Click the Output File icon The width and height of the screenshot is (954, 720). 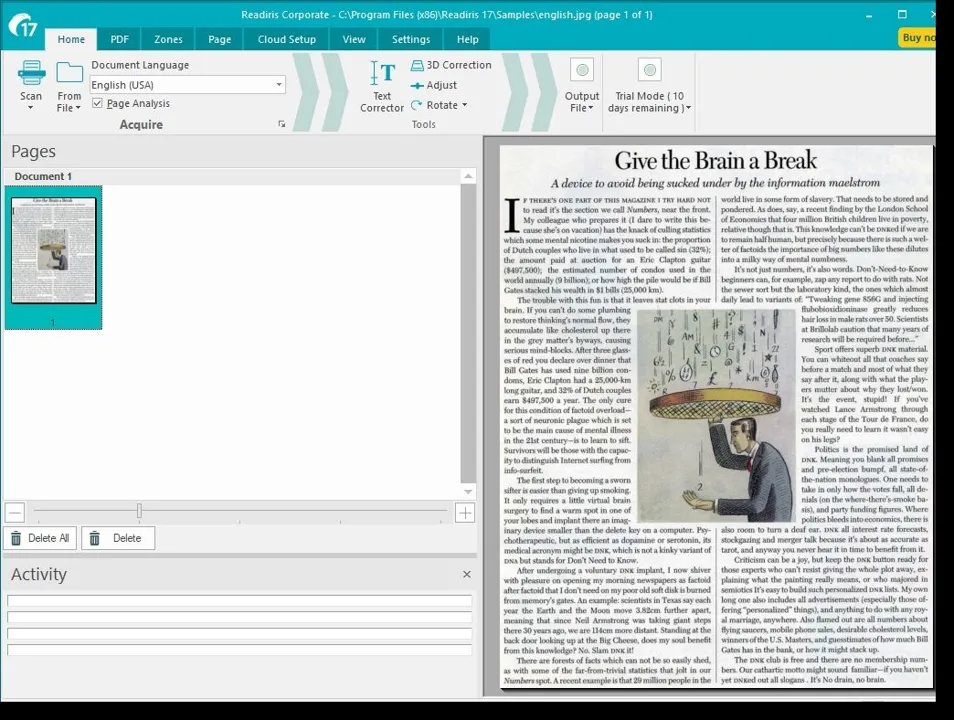tap(582, 70)
